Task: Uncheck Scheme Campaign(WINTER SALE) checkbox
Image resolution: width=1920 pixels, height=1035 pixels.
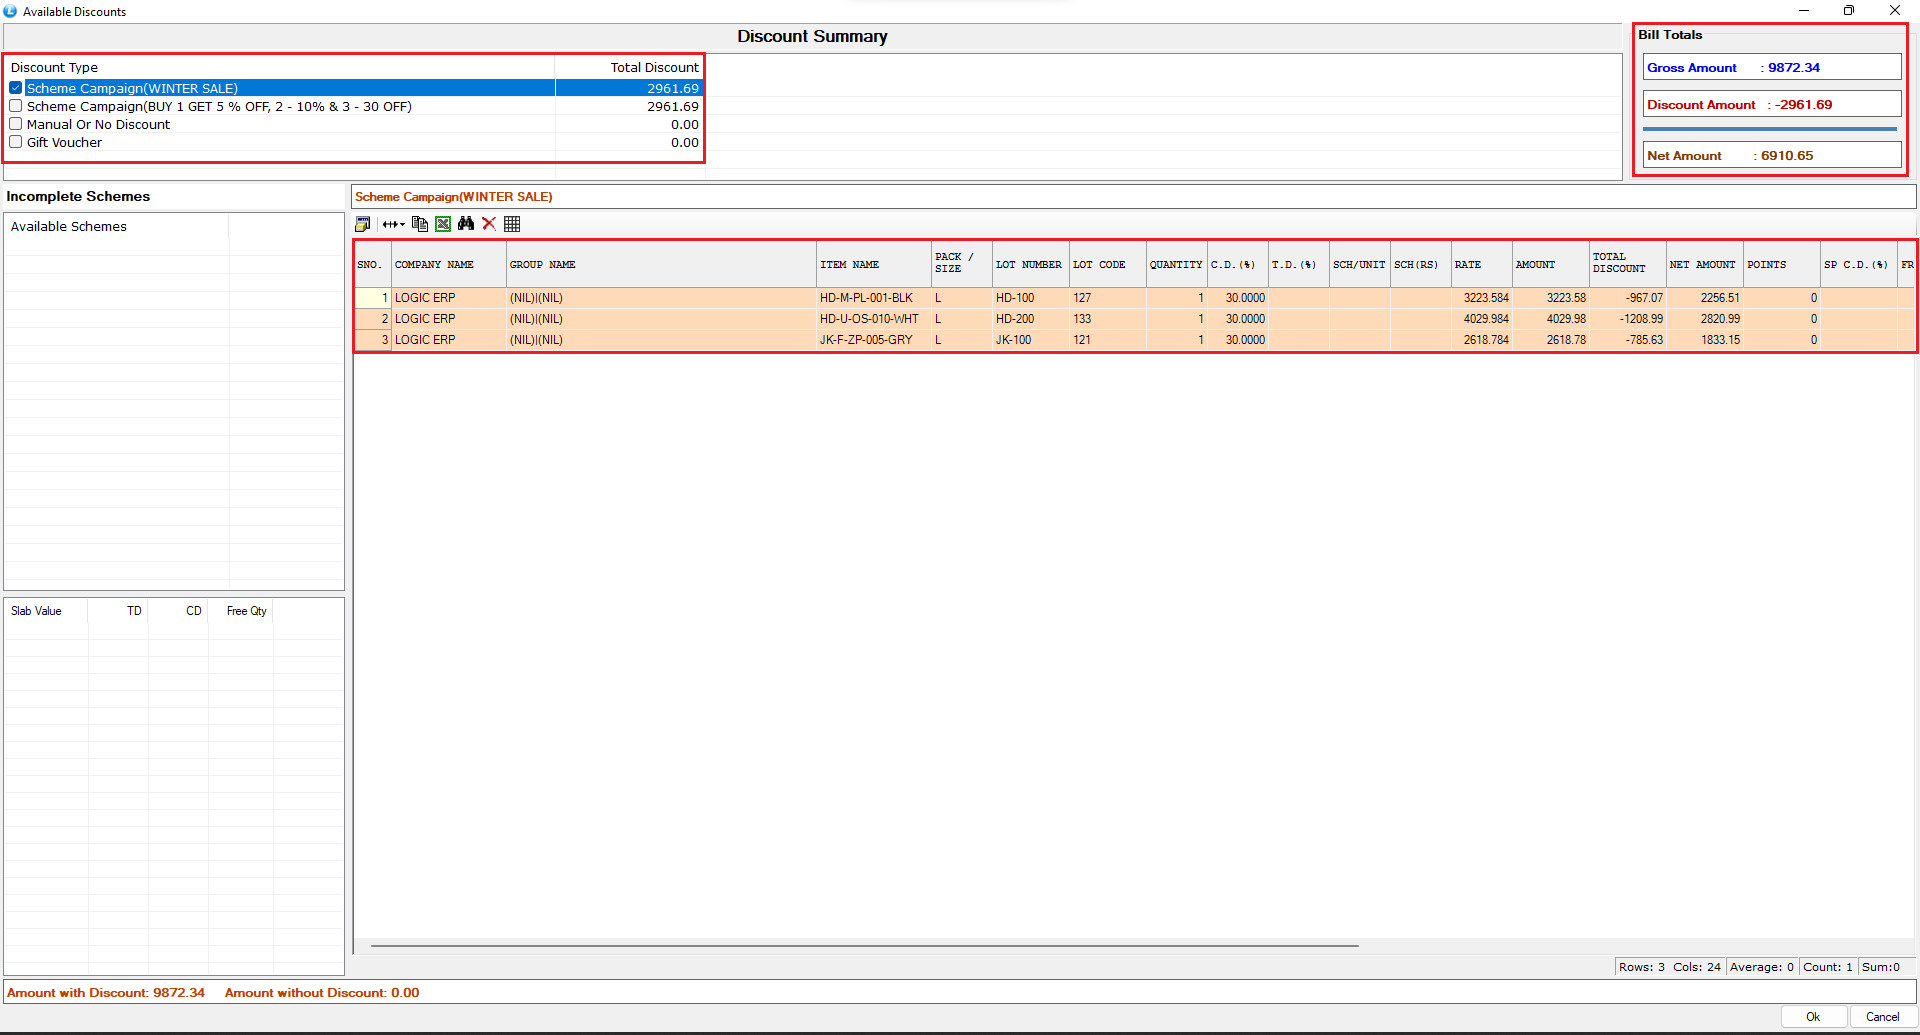Action: (x=16, y=88)
